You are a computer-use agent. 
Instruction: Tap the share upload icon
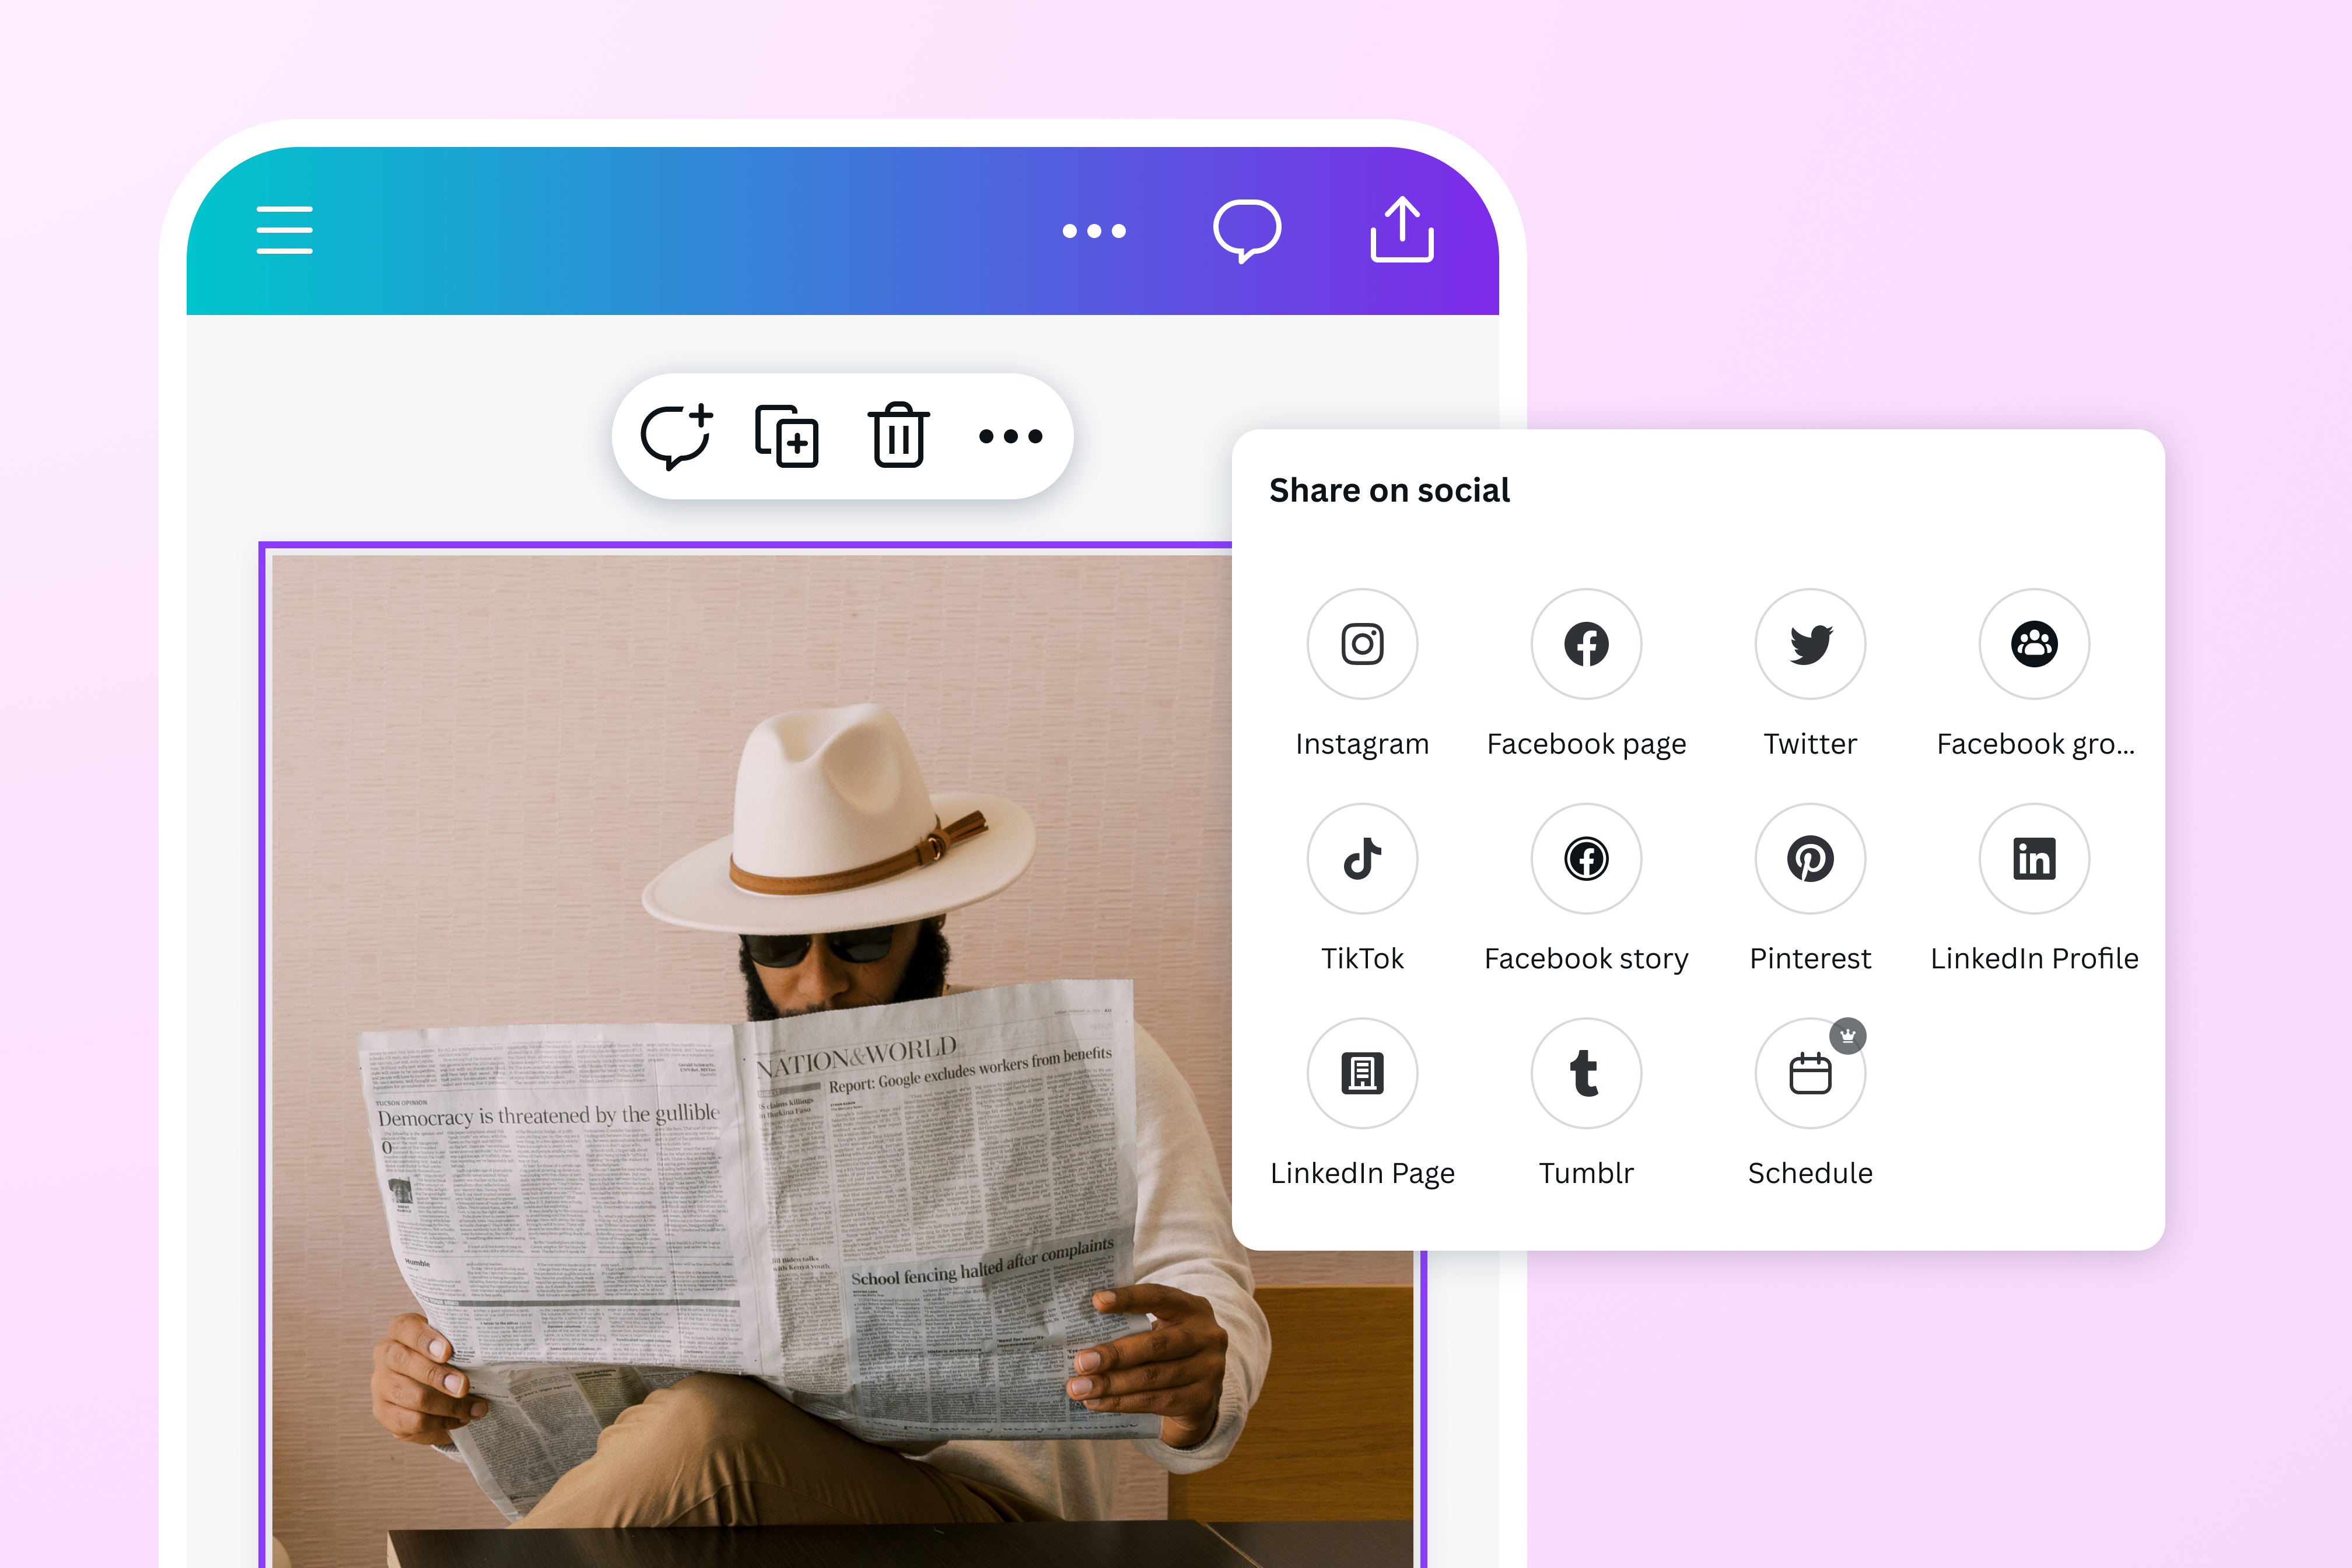click(x=1402, y=230)
